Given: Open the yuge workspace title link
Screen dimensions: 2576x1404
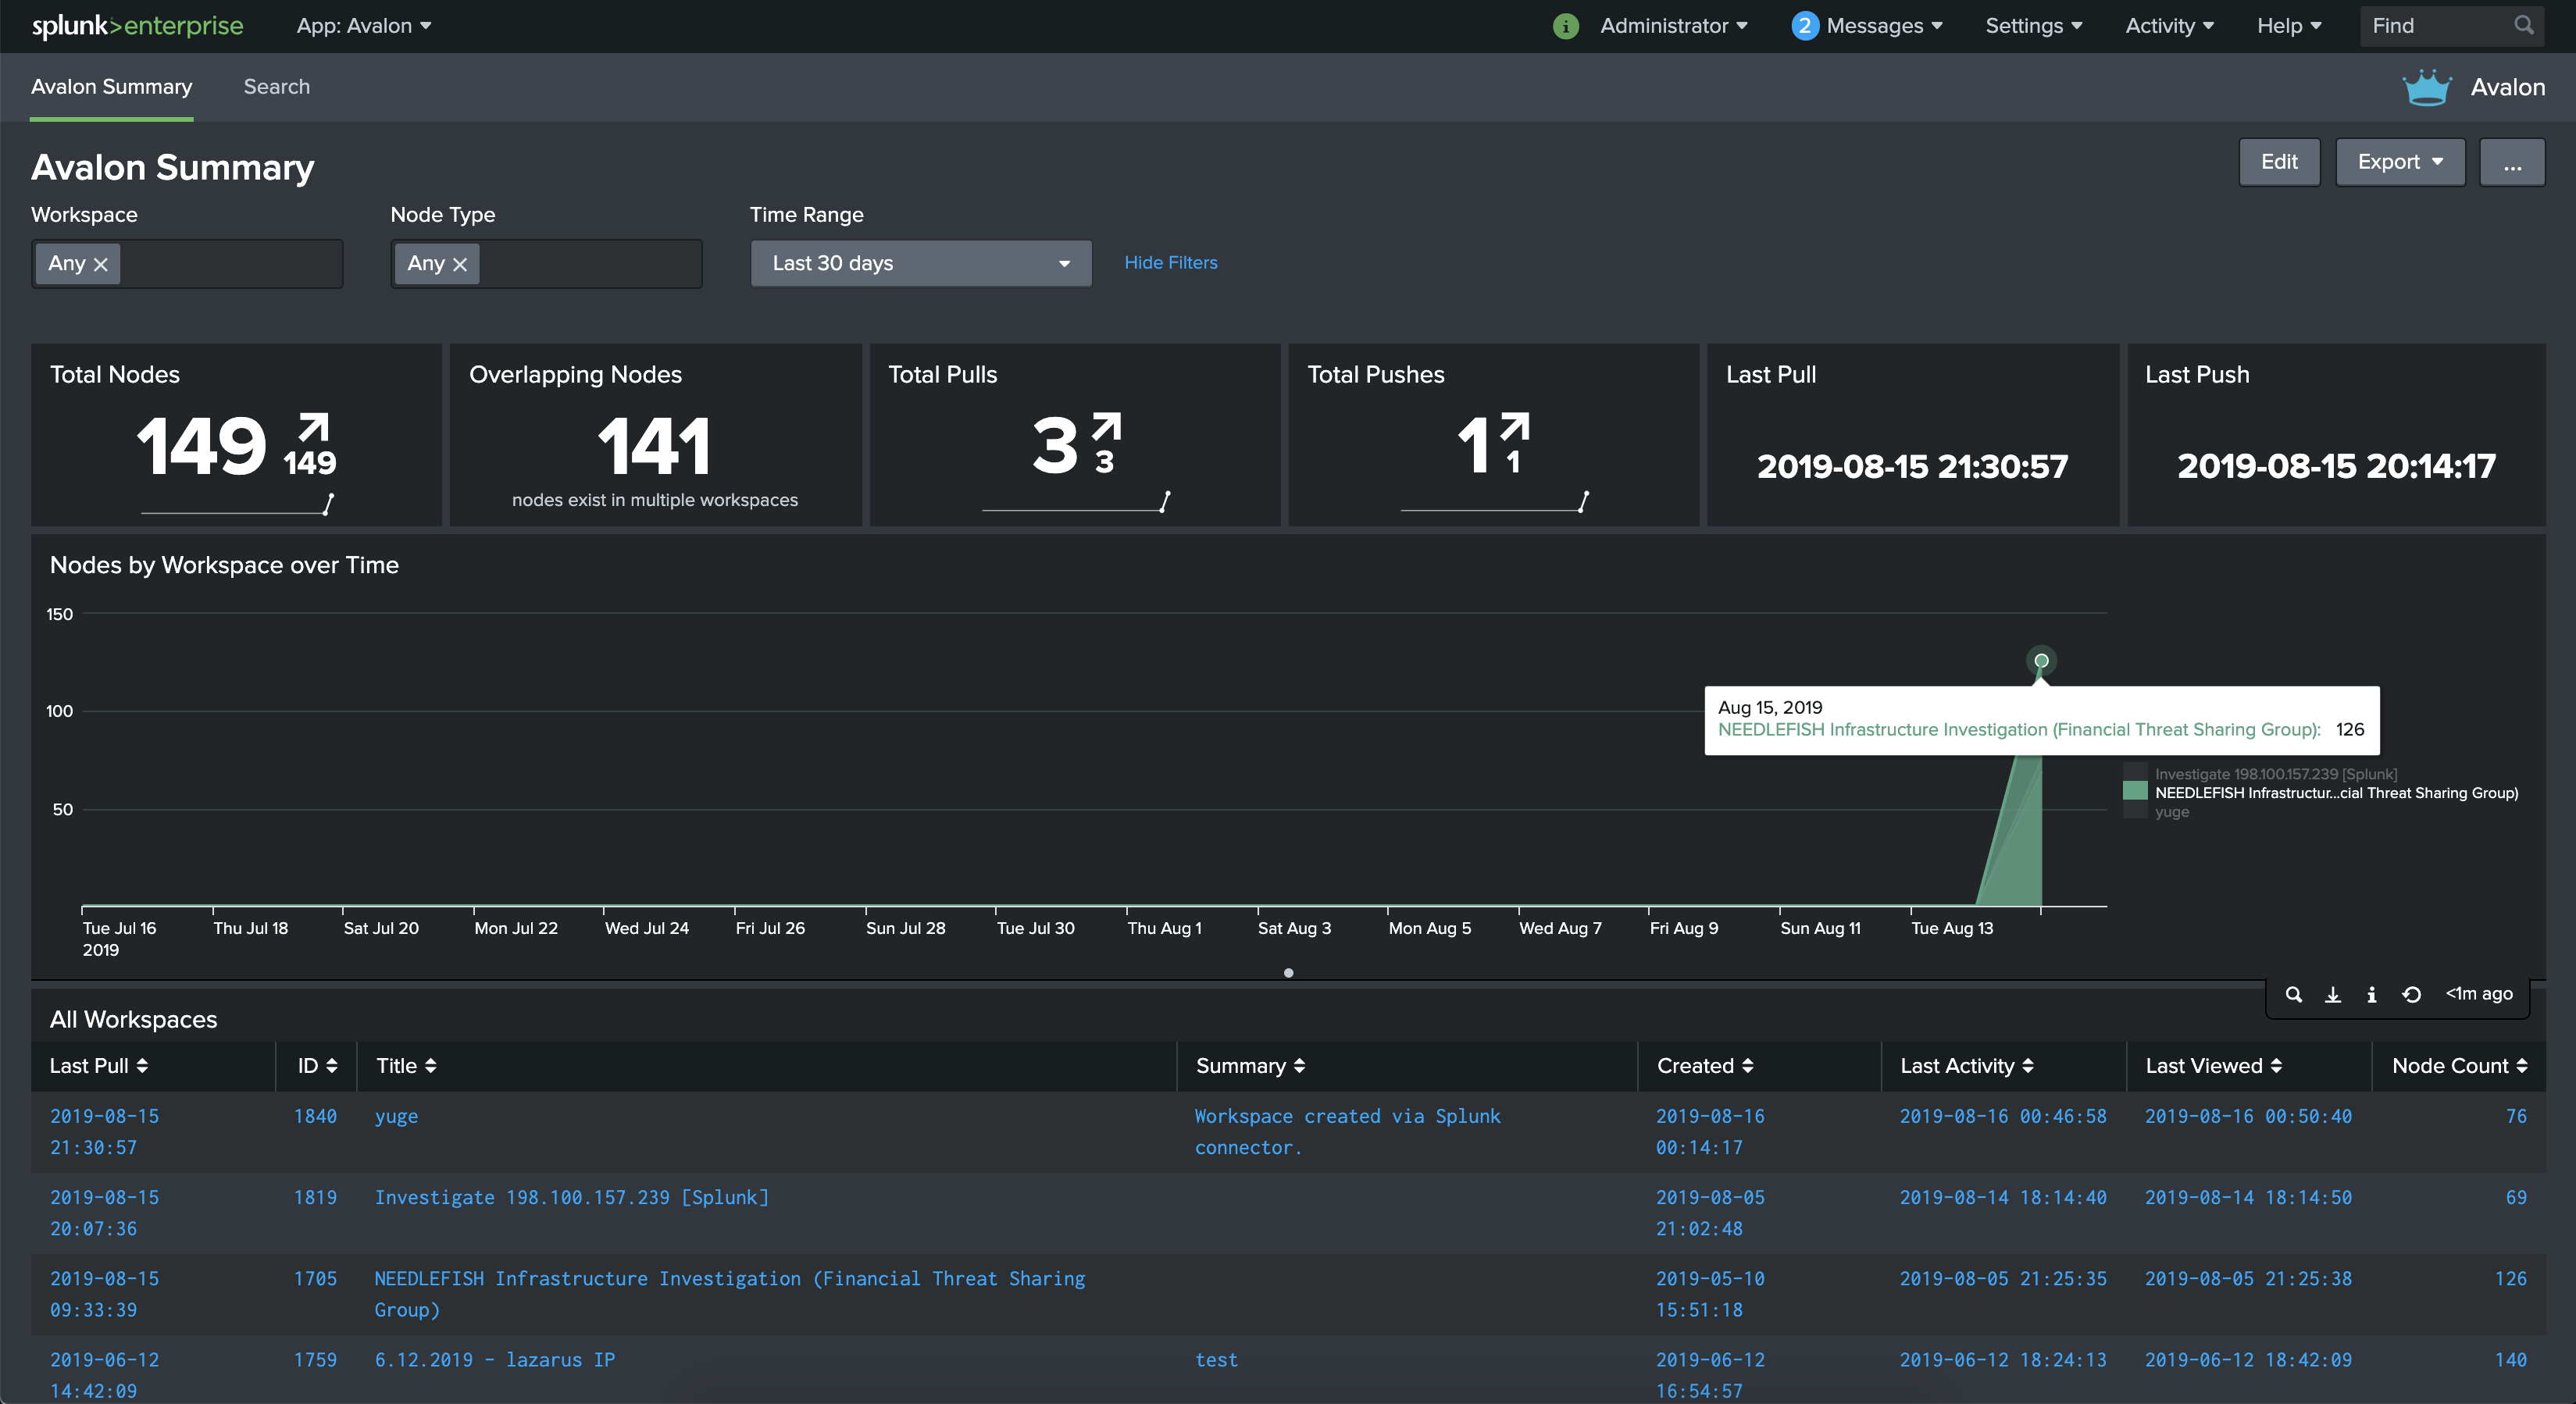Looking at the screenshot, I should tap(396, 1117).
